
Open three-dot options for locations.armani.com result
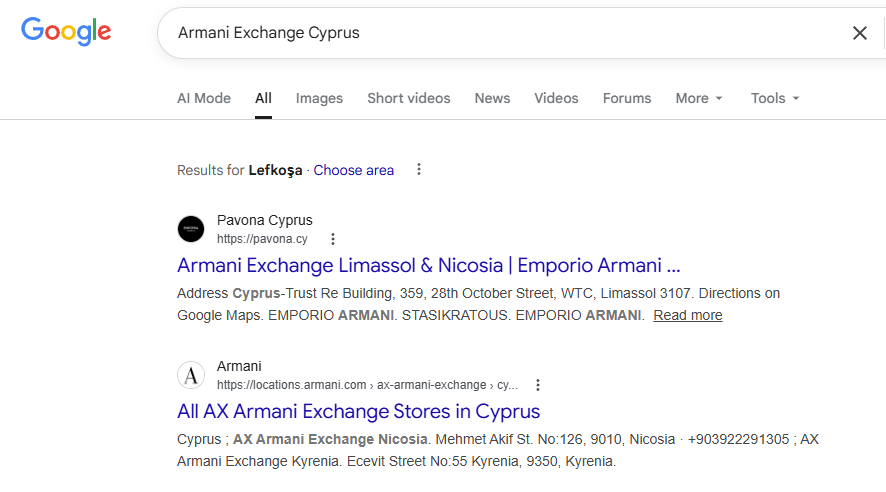(x=538, y=385)
